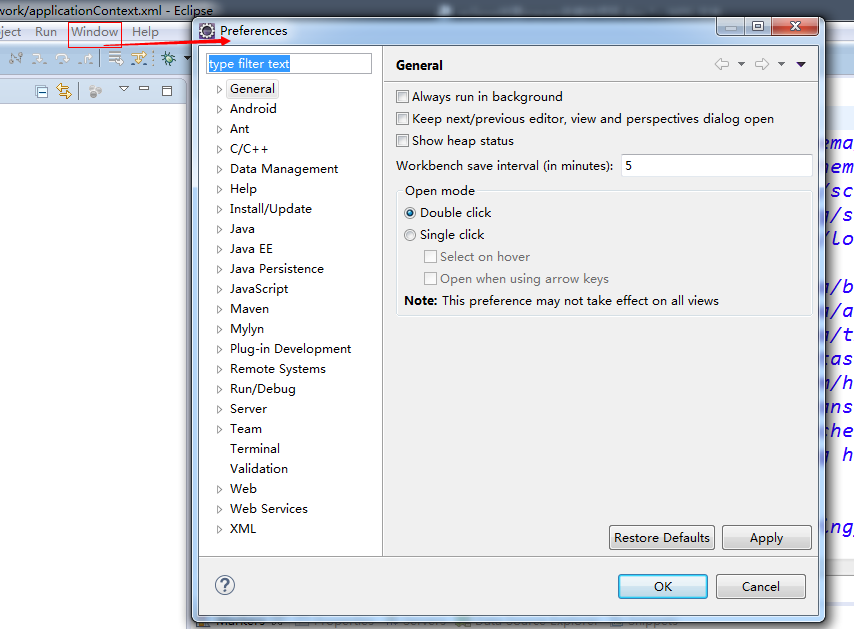Click the Preferences dialog title icon
The image size is (854, 629).
tap(206, 31)
